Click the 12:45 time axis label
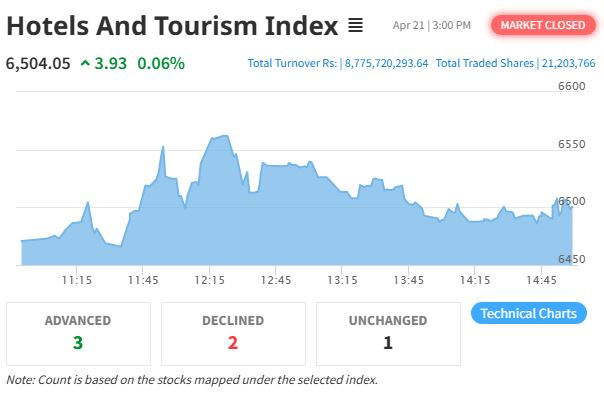Screen dimensions: 604x409 tap(276, 280)
